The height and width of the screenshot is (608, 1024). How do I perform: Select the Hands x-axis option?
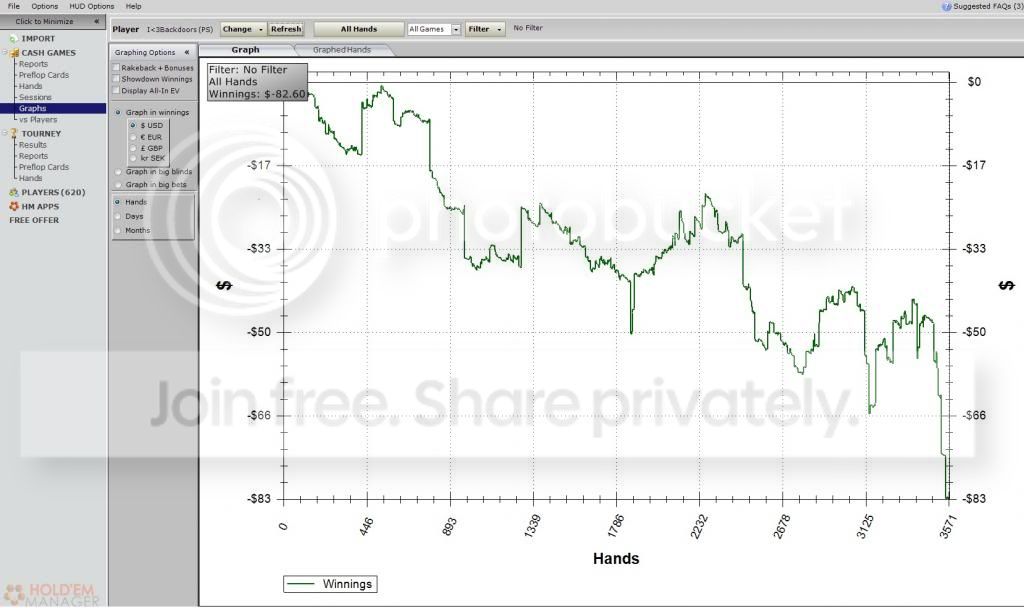(x=118, y=202)
